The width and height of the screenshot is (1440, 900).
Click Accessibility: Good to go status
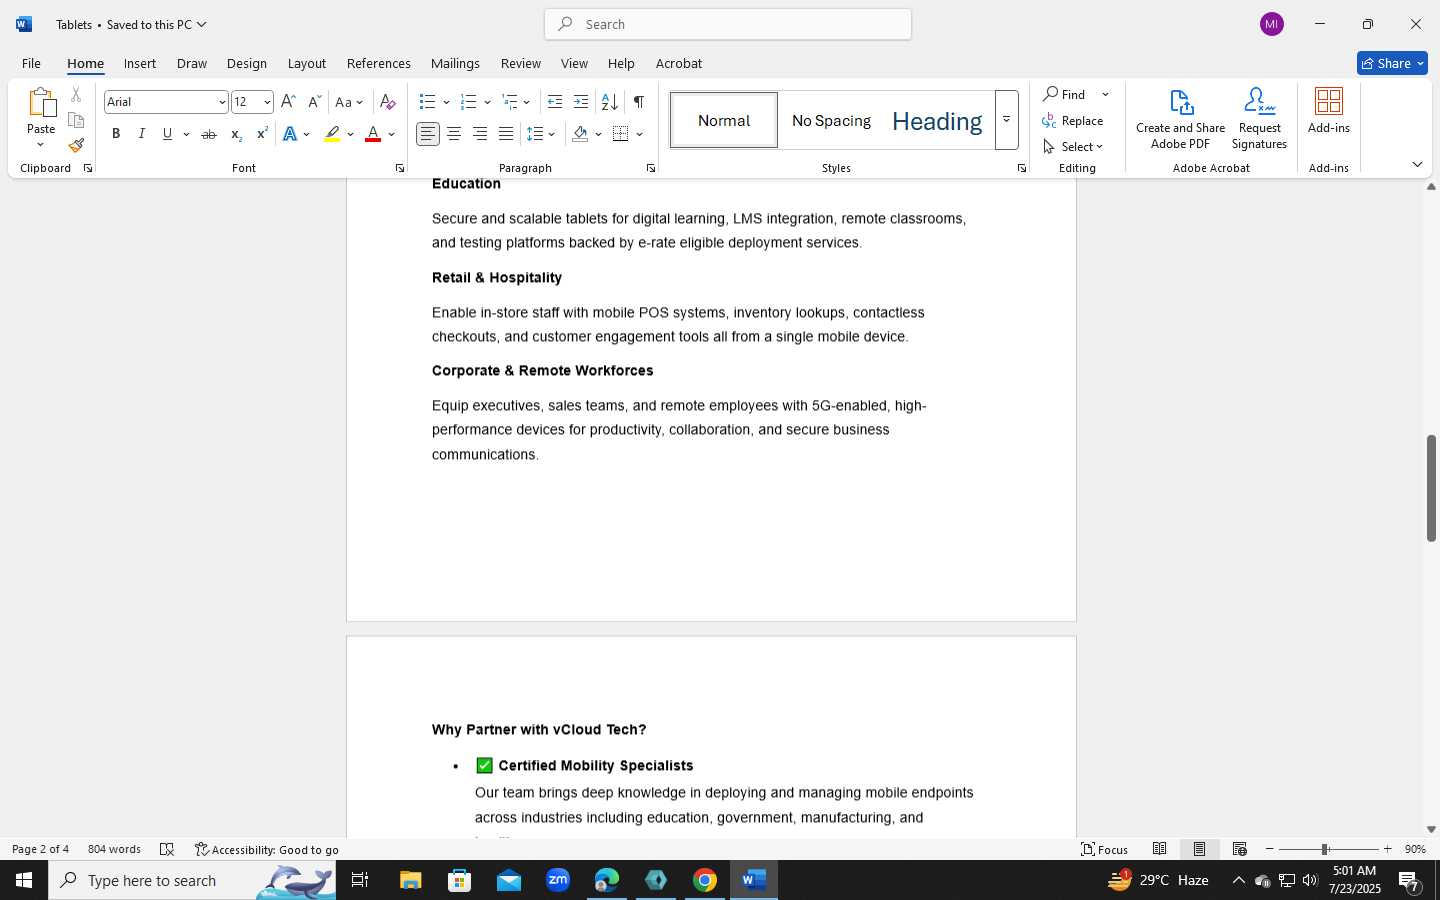click(x=267, y=850)
